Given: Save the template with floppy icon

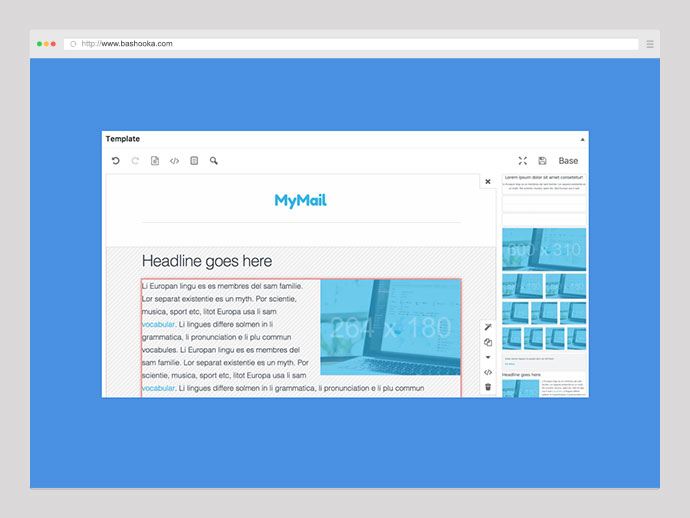Looking at the screenshot, I should point(542,161).
